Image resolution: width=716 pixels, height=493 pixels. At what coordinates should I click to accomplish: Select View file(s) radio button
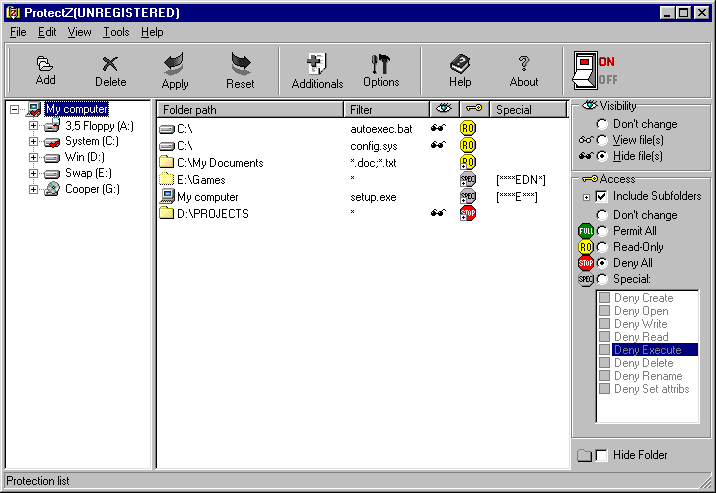point(602,140)
